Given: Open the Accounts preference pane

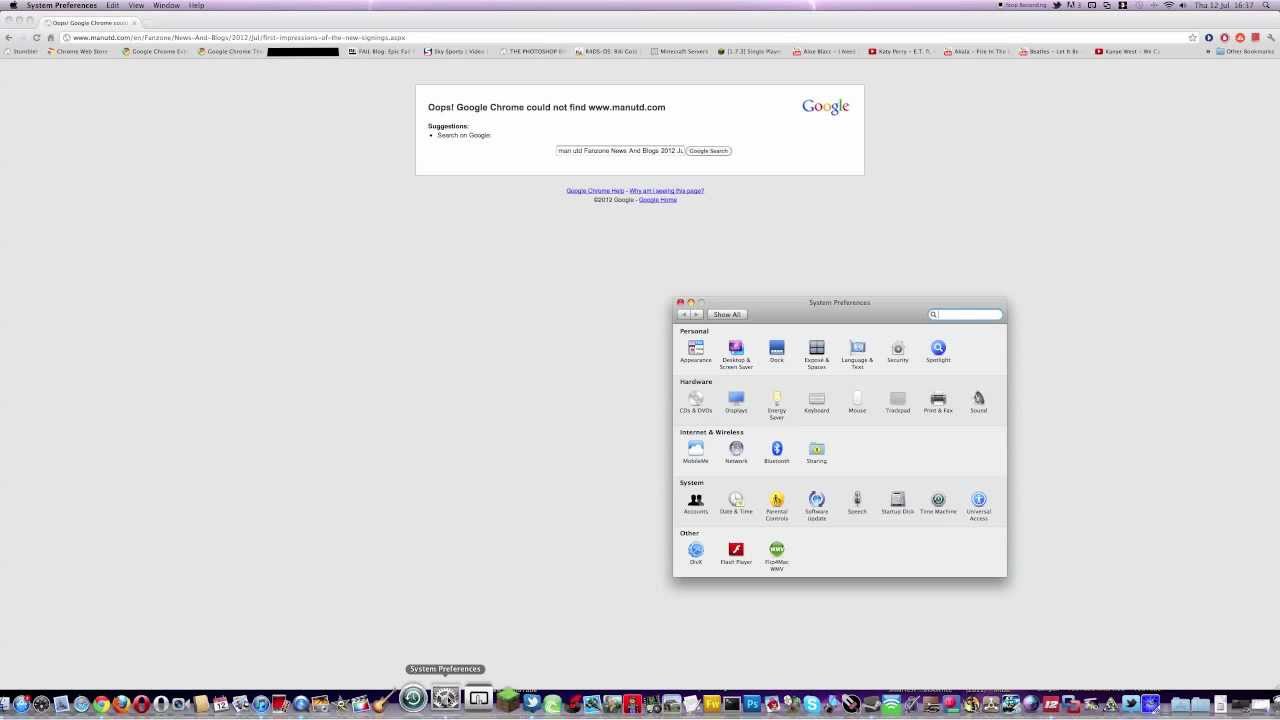Looking at the screenshot, I should click(x=696, y=503).
